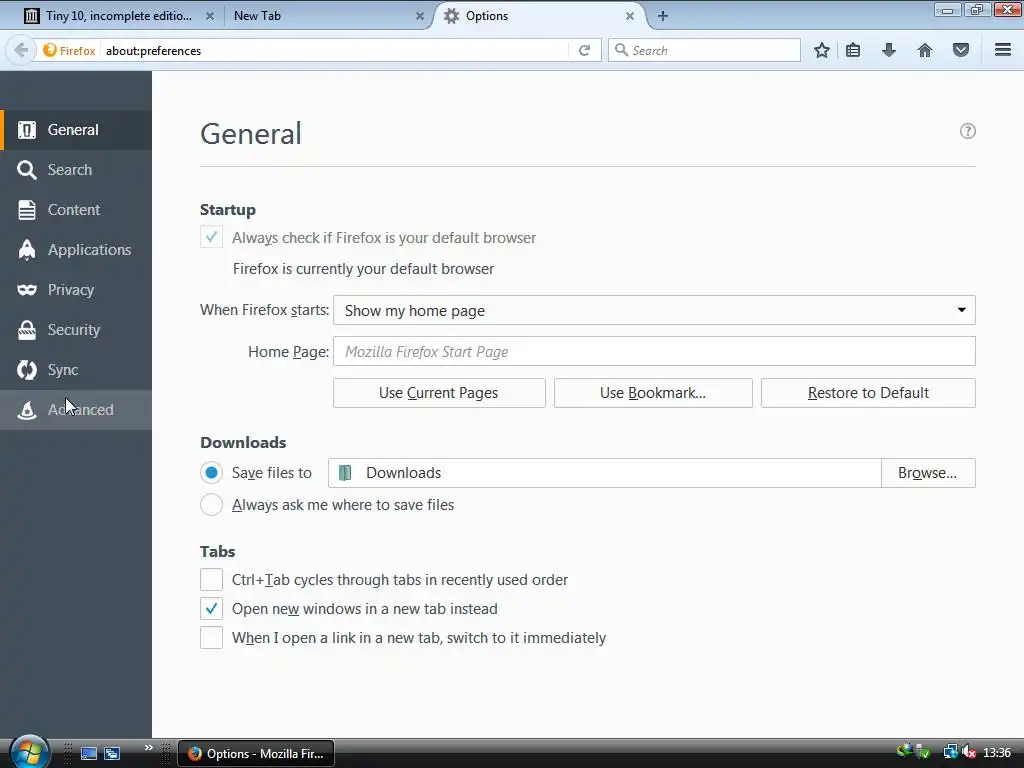
Task: Go to home page via house icon
Action: click(925, 50)
